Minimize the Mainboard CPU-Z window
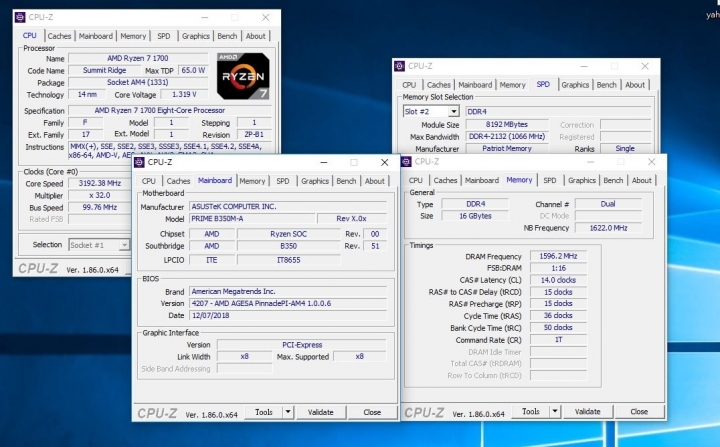720x447 pixels. [x=324, y=162]
